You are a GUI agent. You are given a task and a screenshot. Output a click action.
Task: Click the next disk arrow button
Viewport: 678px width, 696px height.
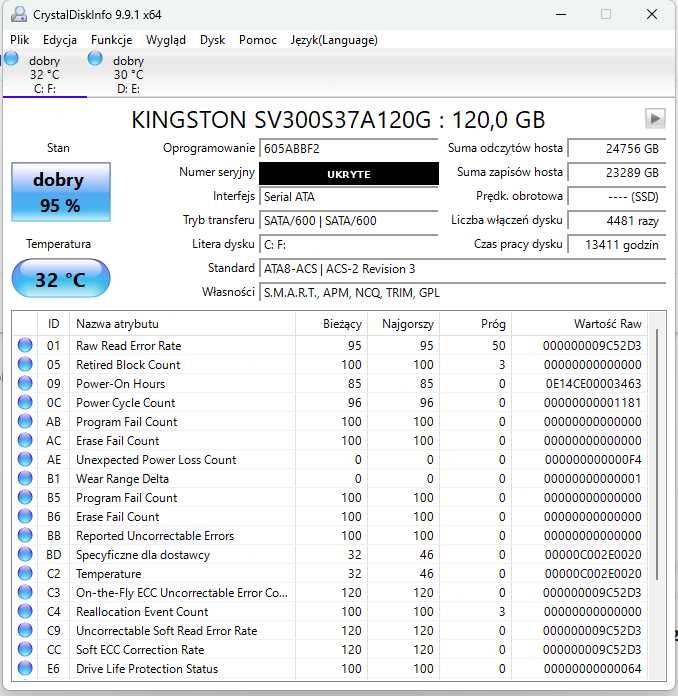point(655,119)
